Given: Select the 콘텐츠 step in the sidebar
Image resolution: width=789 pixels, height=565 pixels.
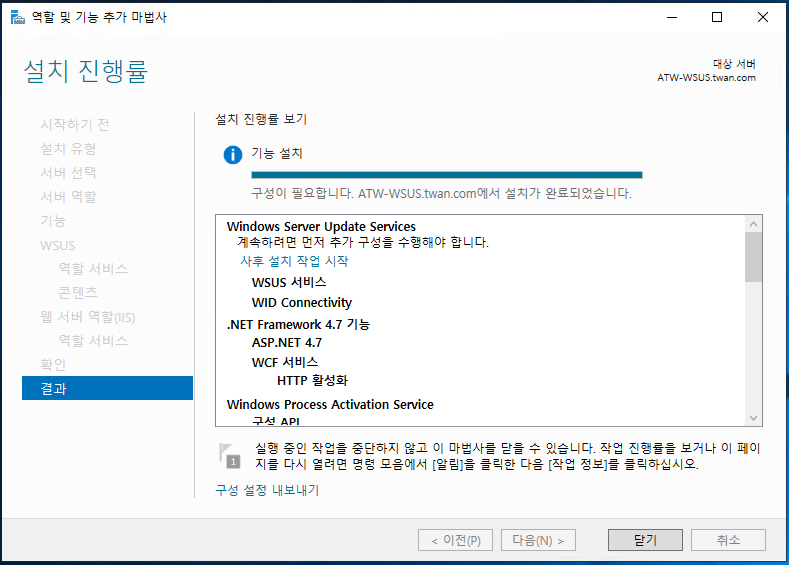Looking at the screenshot, I should [x=77, y=292].
